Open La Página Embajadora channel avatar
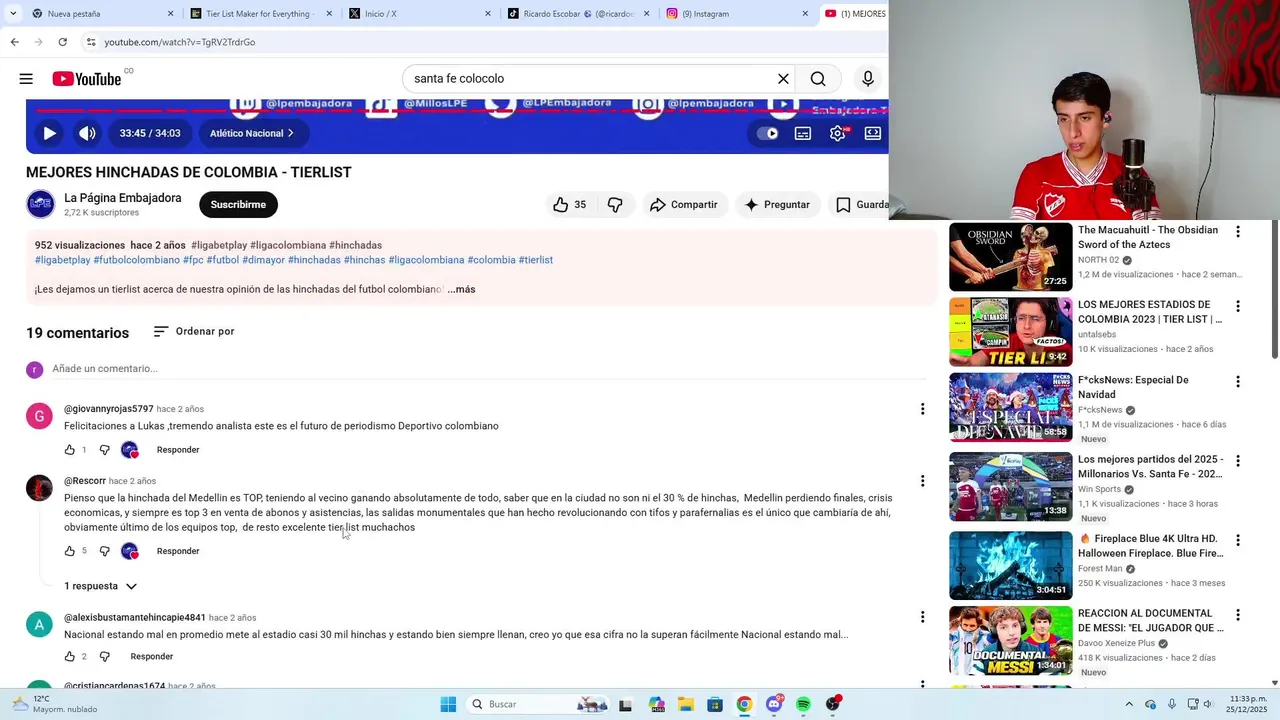 (41, 204)
